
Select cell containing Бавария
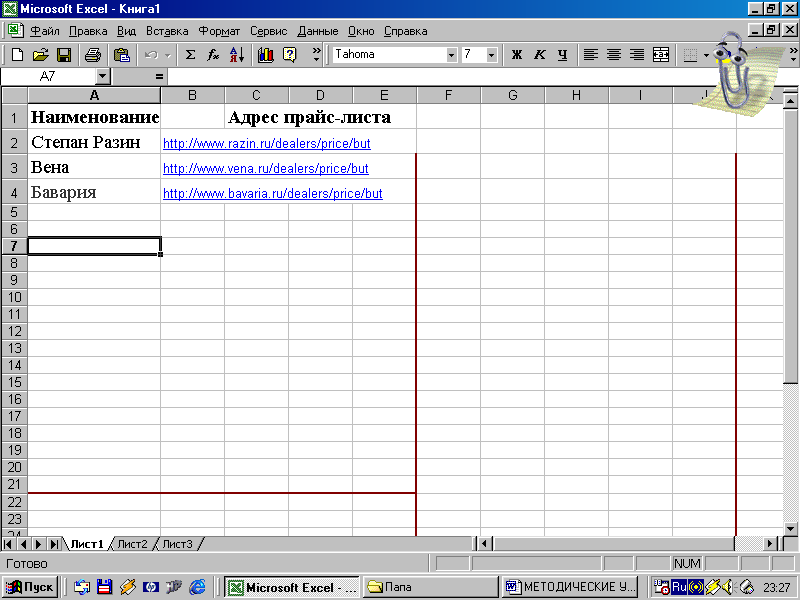tap(94, 192)
